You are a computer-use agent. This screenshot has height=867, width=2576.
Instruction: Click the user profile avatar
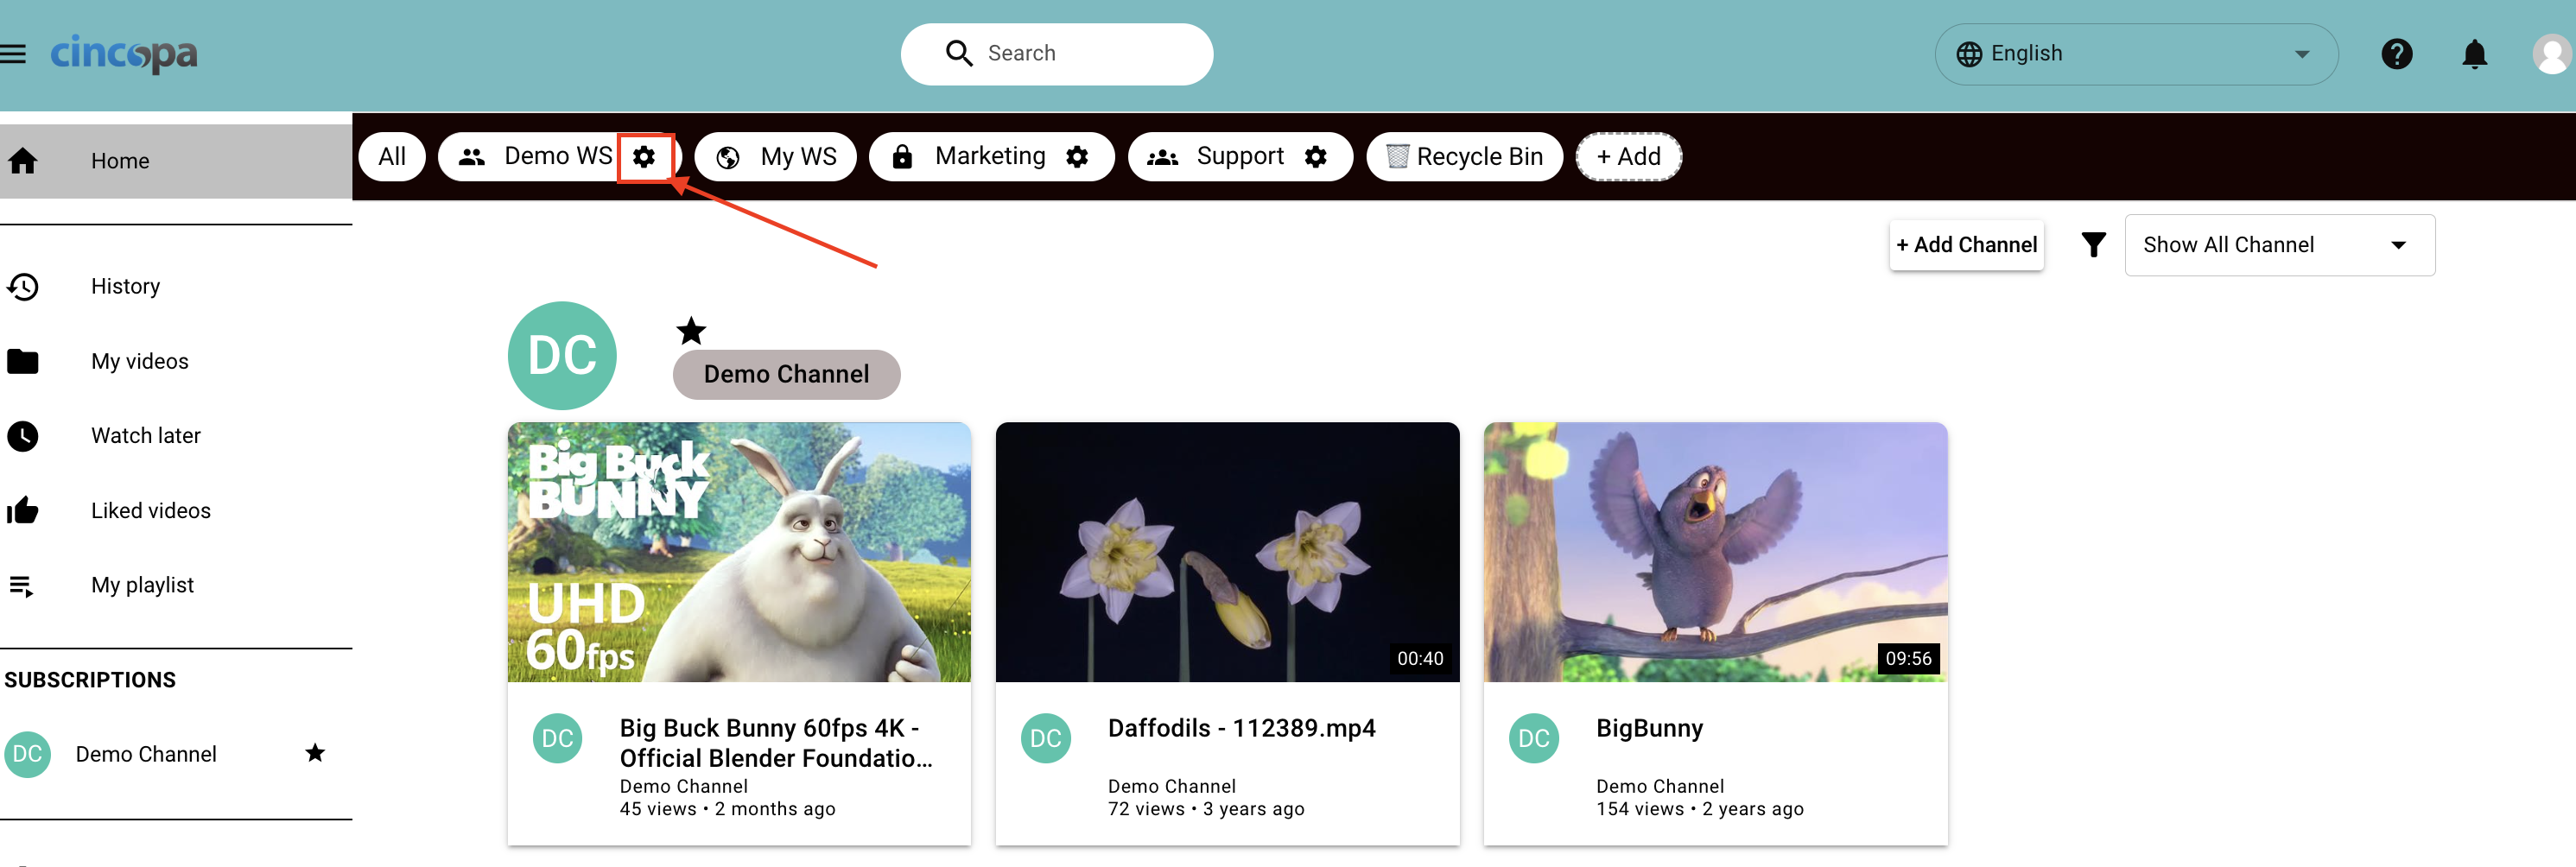(x=2552, y=54)
